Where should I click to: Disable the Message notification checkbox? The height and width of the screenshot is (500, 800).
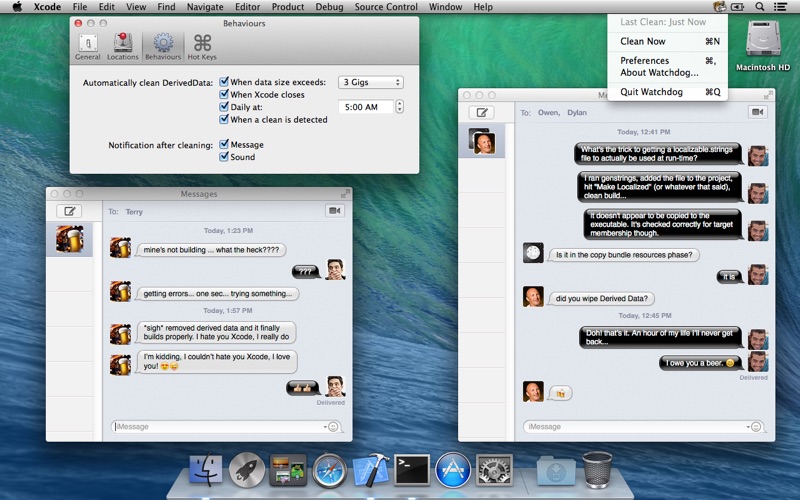click(223, 144)
